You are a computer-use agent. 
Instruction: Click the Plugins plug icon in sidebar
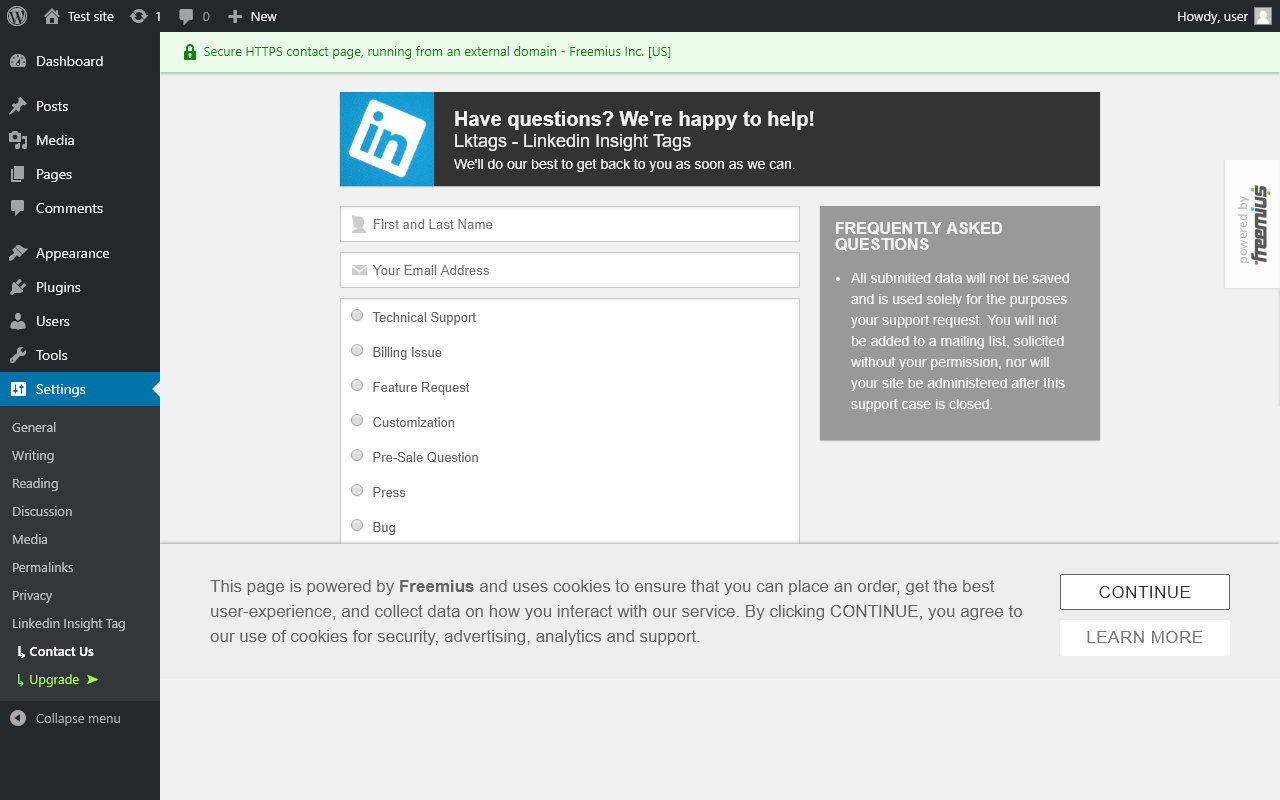click(18, 287)
